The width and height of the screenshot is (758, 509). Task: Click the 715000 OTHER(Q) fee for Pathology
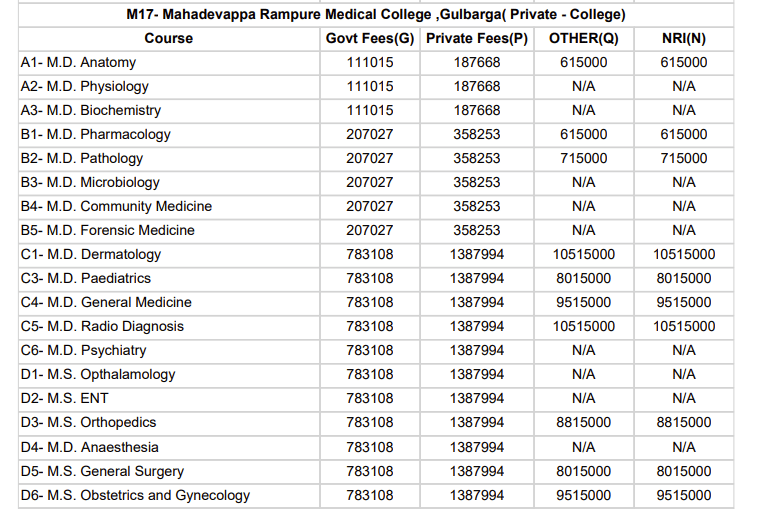pos(583,158)
